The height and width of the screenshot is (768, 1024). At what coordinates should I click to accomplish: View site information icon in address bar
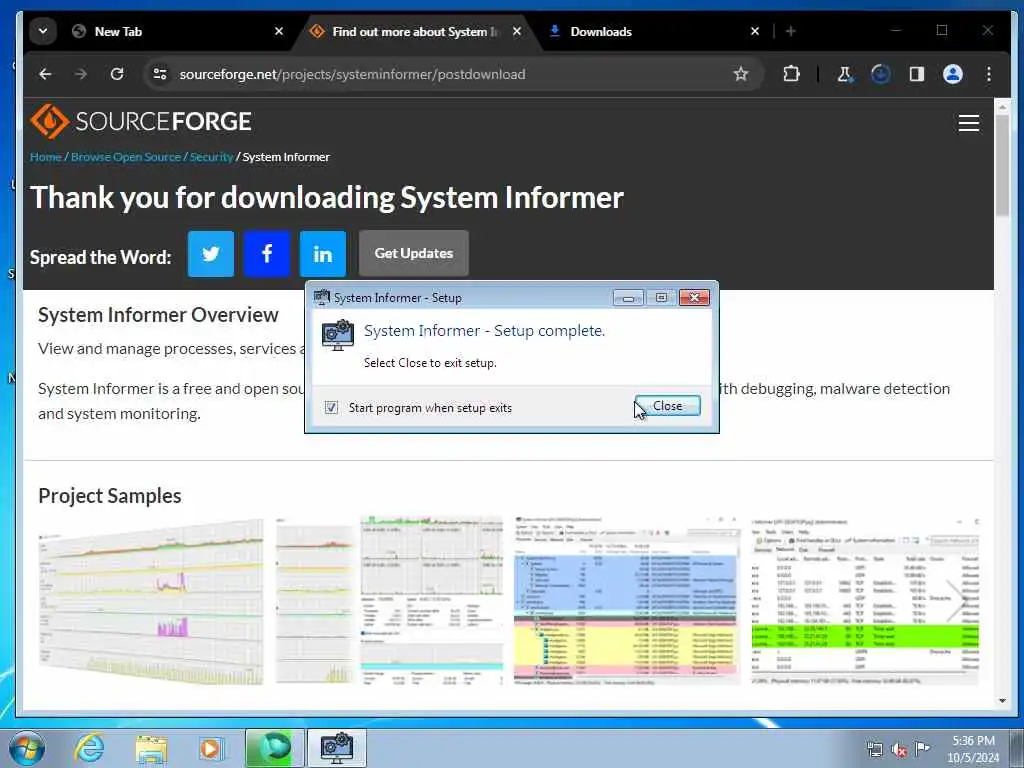click(x=160, y=74)
